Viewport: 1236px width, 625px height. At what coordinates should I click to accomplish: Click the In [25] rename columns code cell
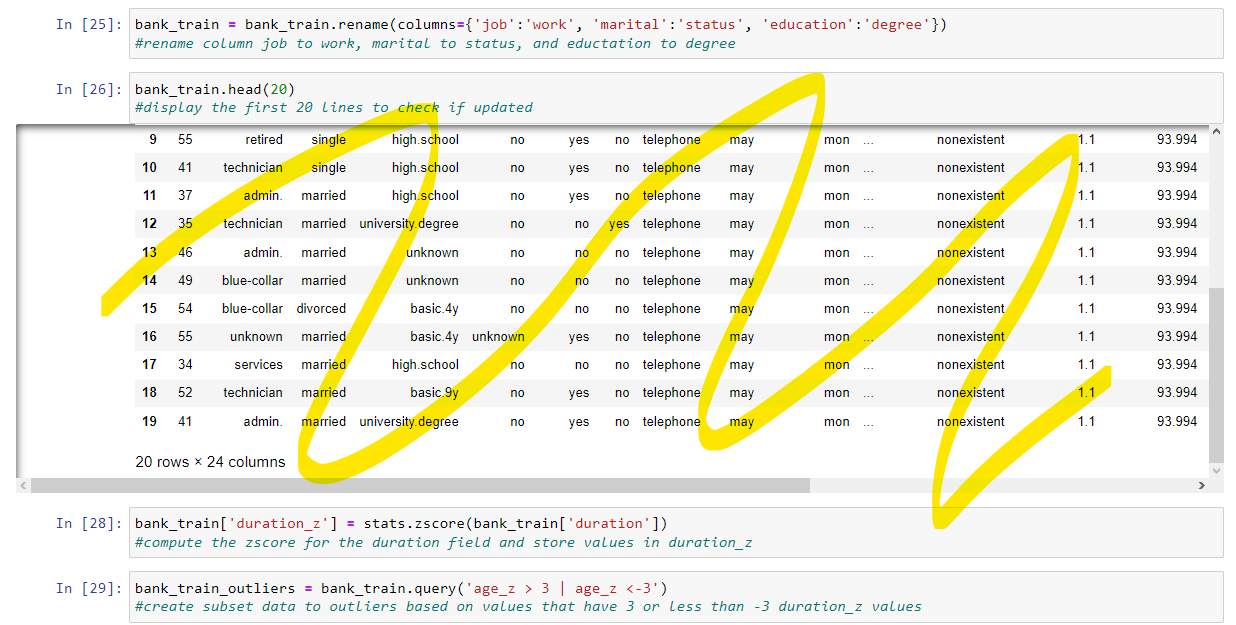tap(676, 34)
